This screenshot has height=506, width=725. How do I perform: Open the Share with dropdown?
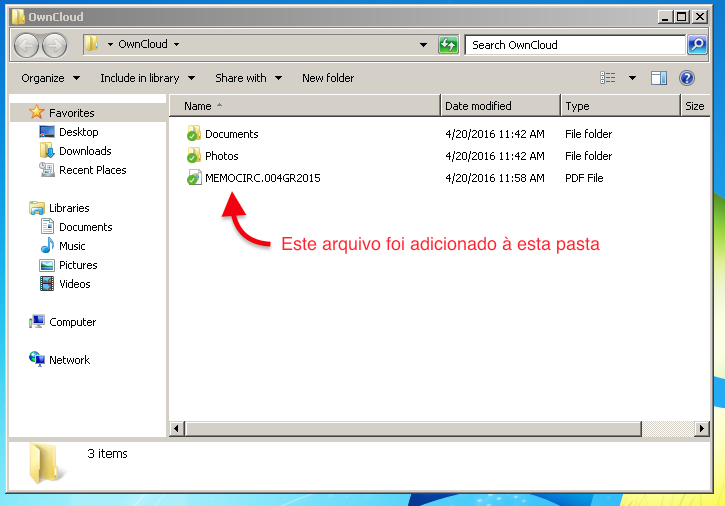248,78
